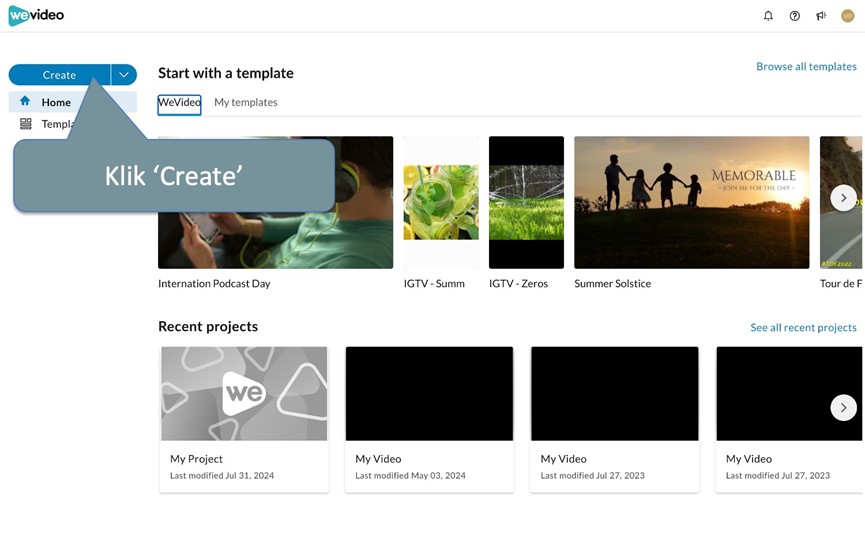Click the Last modified Jul 31, 2024 text
The height and width of the screenshot is (545, 865).
tap(222, 475)
